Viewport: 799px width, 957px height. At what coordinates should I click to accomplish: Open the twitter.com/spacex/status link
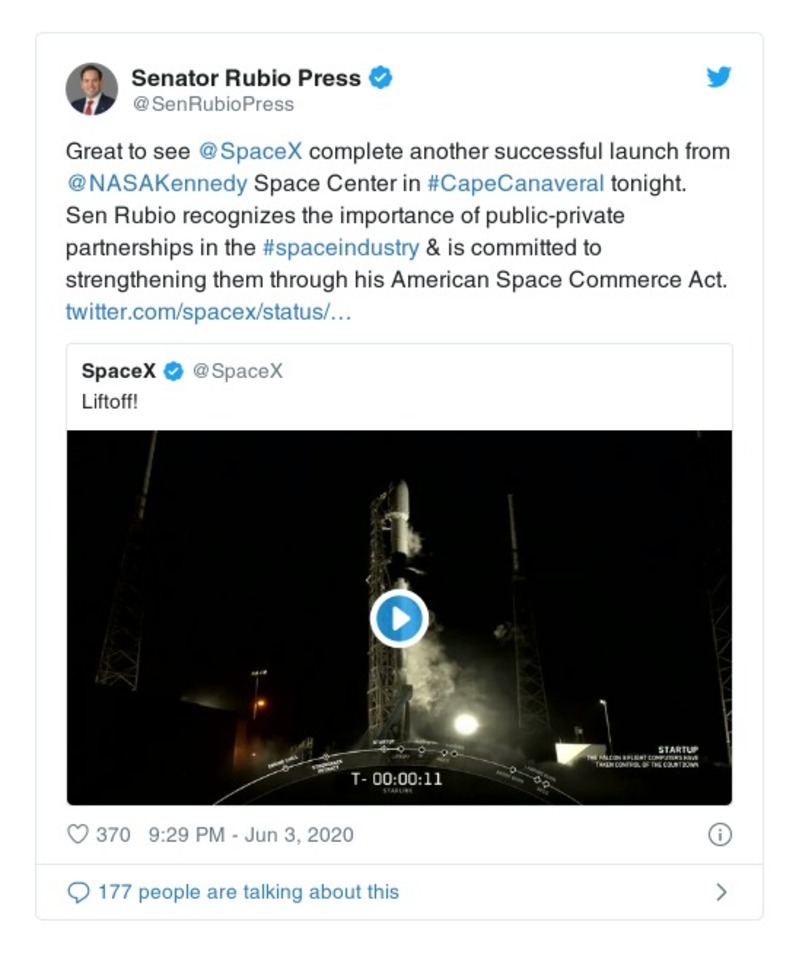click(x=208, y=311)
